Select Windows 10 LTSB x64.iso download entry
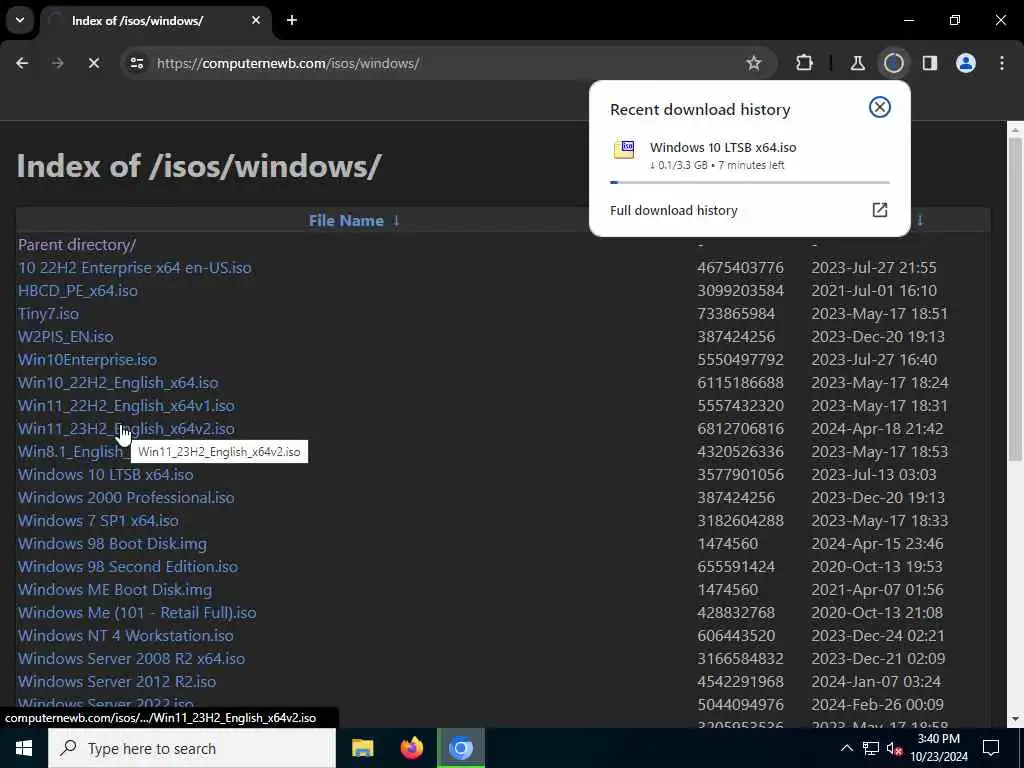Image resolution: width=1024 pixels, height=768 pixels. (750, 155)
